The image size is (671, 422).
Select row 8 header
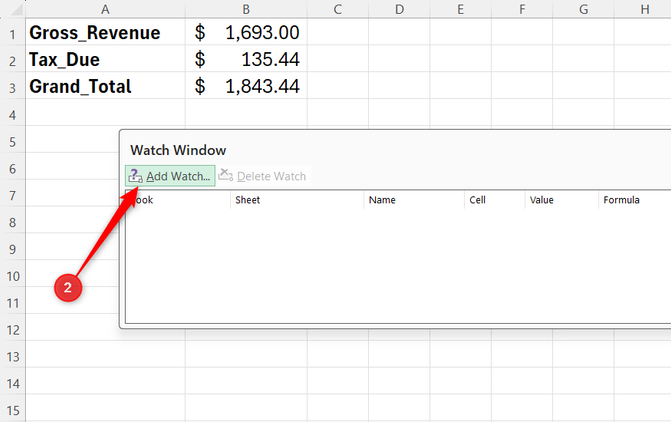point(12,222)
